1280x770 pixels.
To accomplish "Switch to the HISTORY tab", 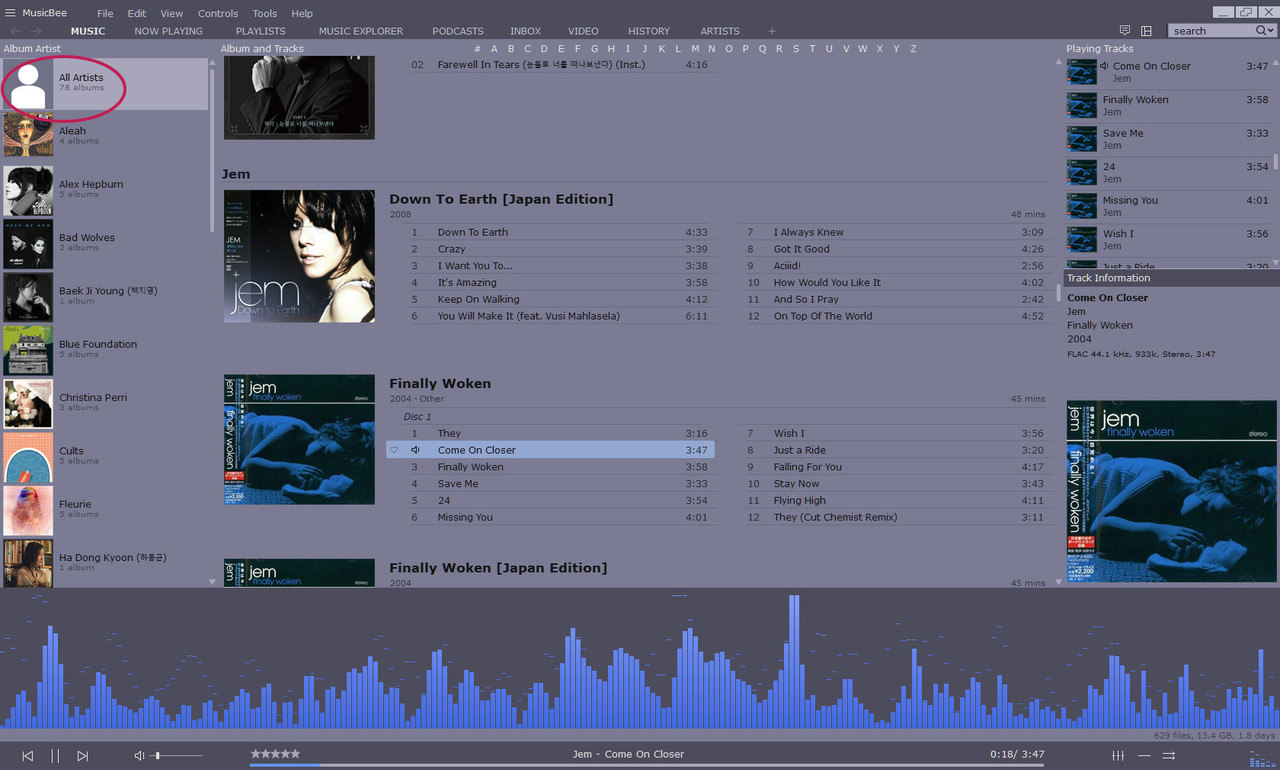I will point(649,31).
